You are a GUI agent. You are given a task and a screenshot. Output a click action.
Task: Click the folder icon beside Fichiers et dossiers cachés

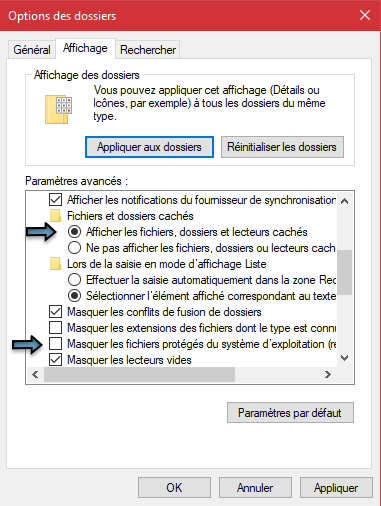point(55,216)
